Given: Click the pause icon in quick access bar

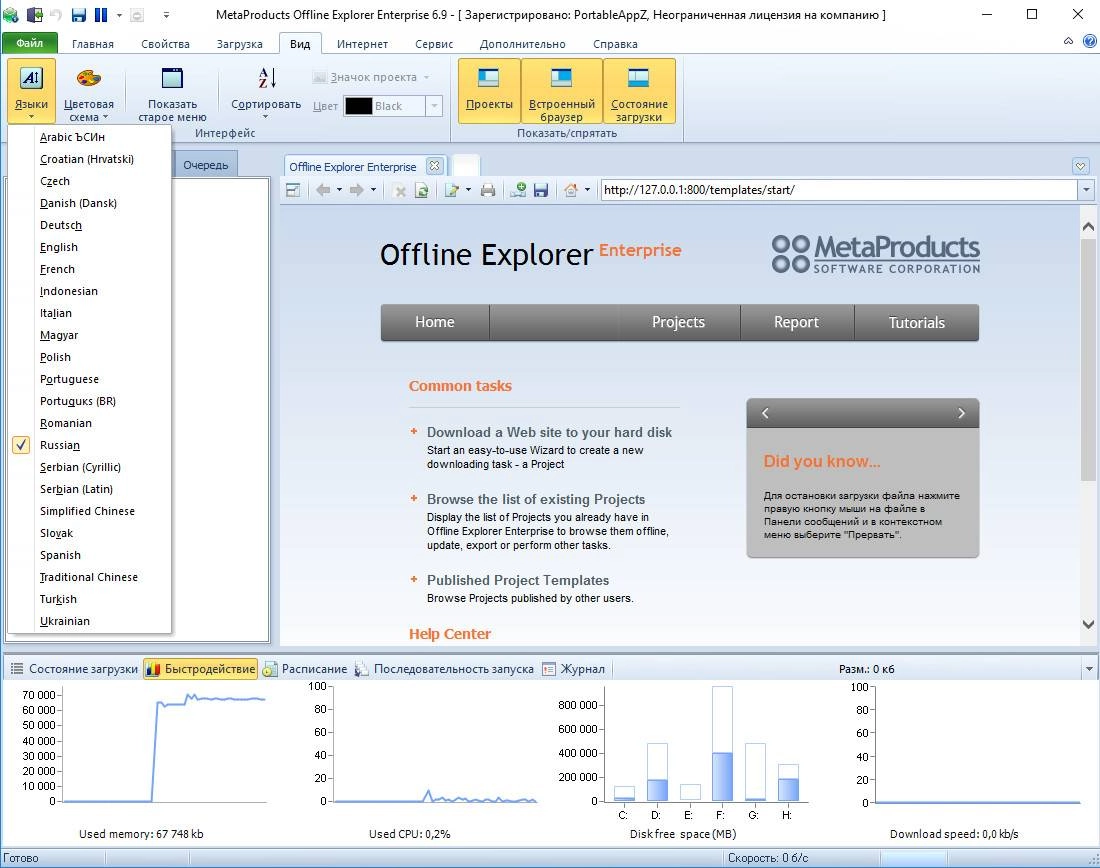Looking at the screenshot, I should tap(101, 14).
